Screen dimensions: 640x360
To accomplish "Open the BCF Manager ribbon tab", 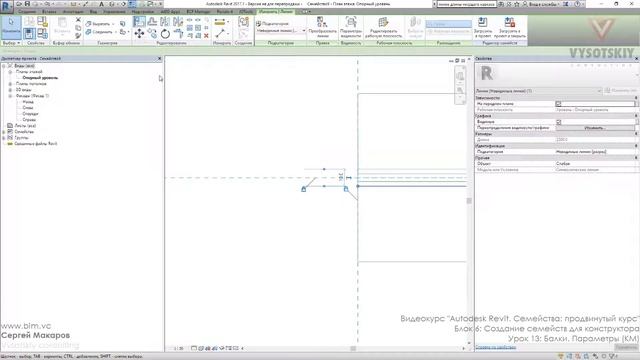I will (x=198, y=11).
